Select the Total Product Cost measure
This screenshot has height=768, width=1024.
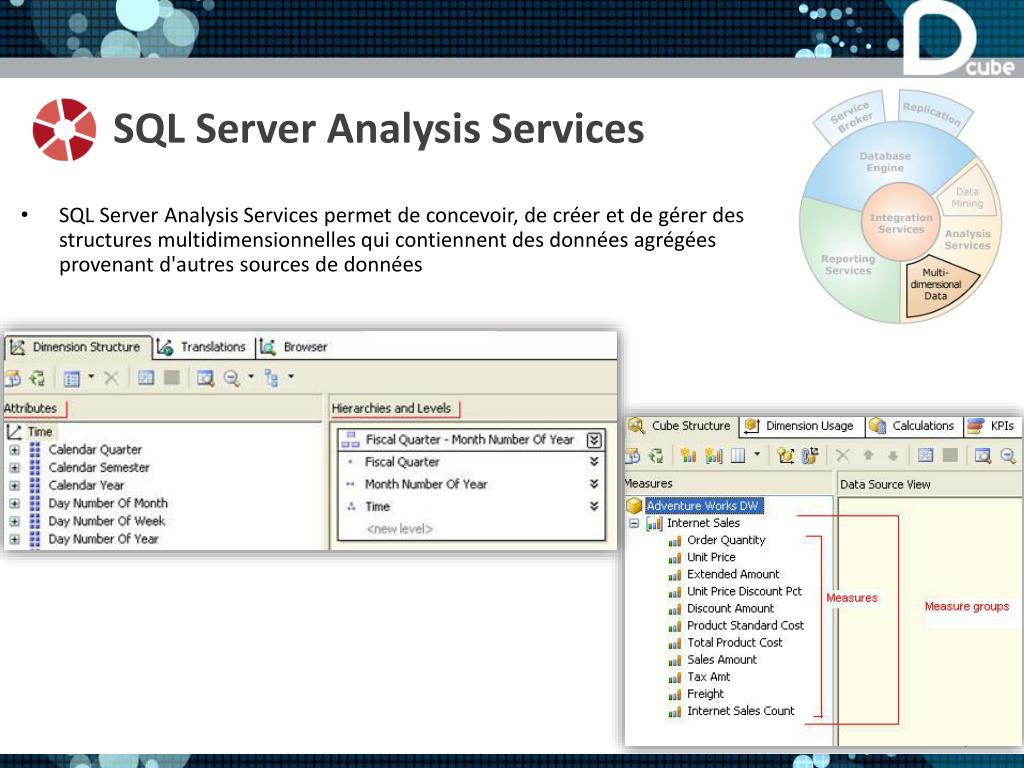click(735, 643)
